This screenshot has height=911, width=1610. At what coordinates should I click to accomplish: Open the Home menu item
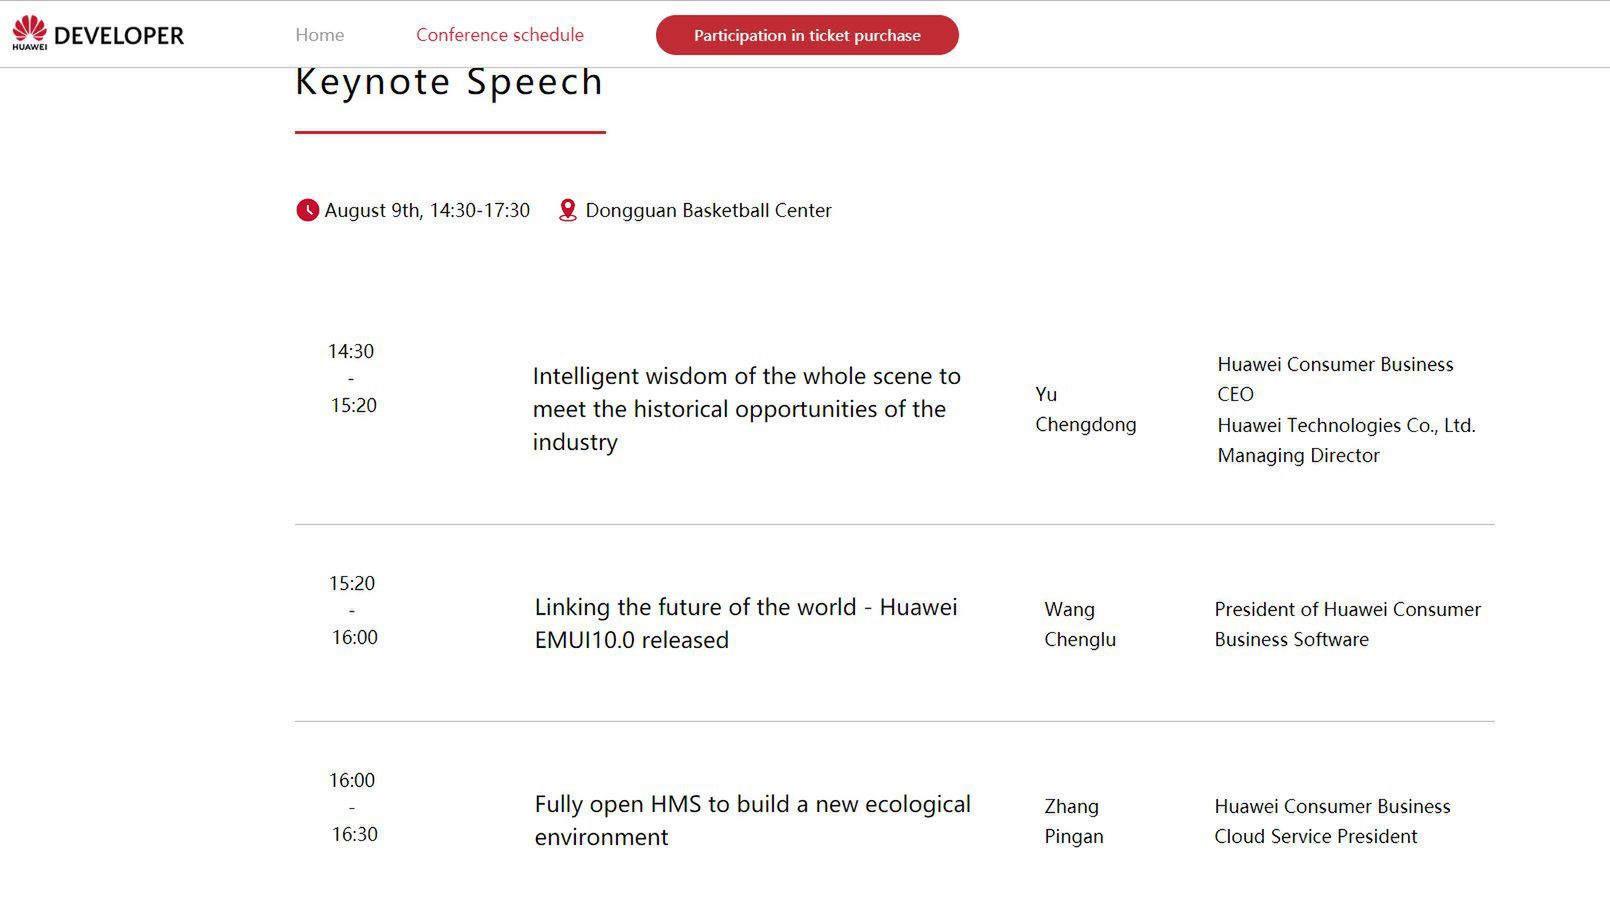pyautogui.click(x=319, y=35)
